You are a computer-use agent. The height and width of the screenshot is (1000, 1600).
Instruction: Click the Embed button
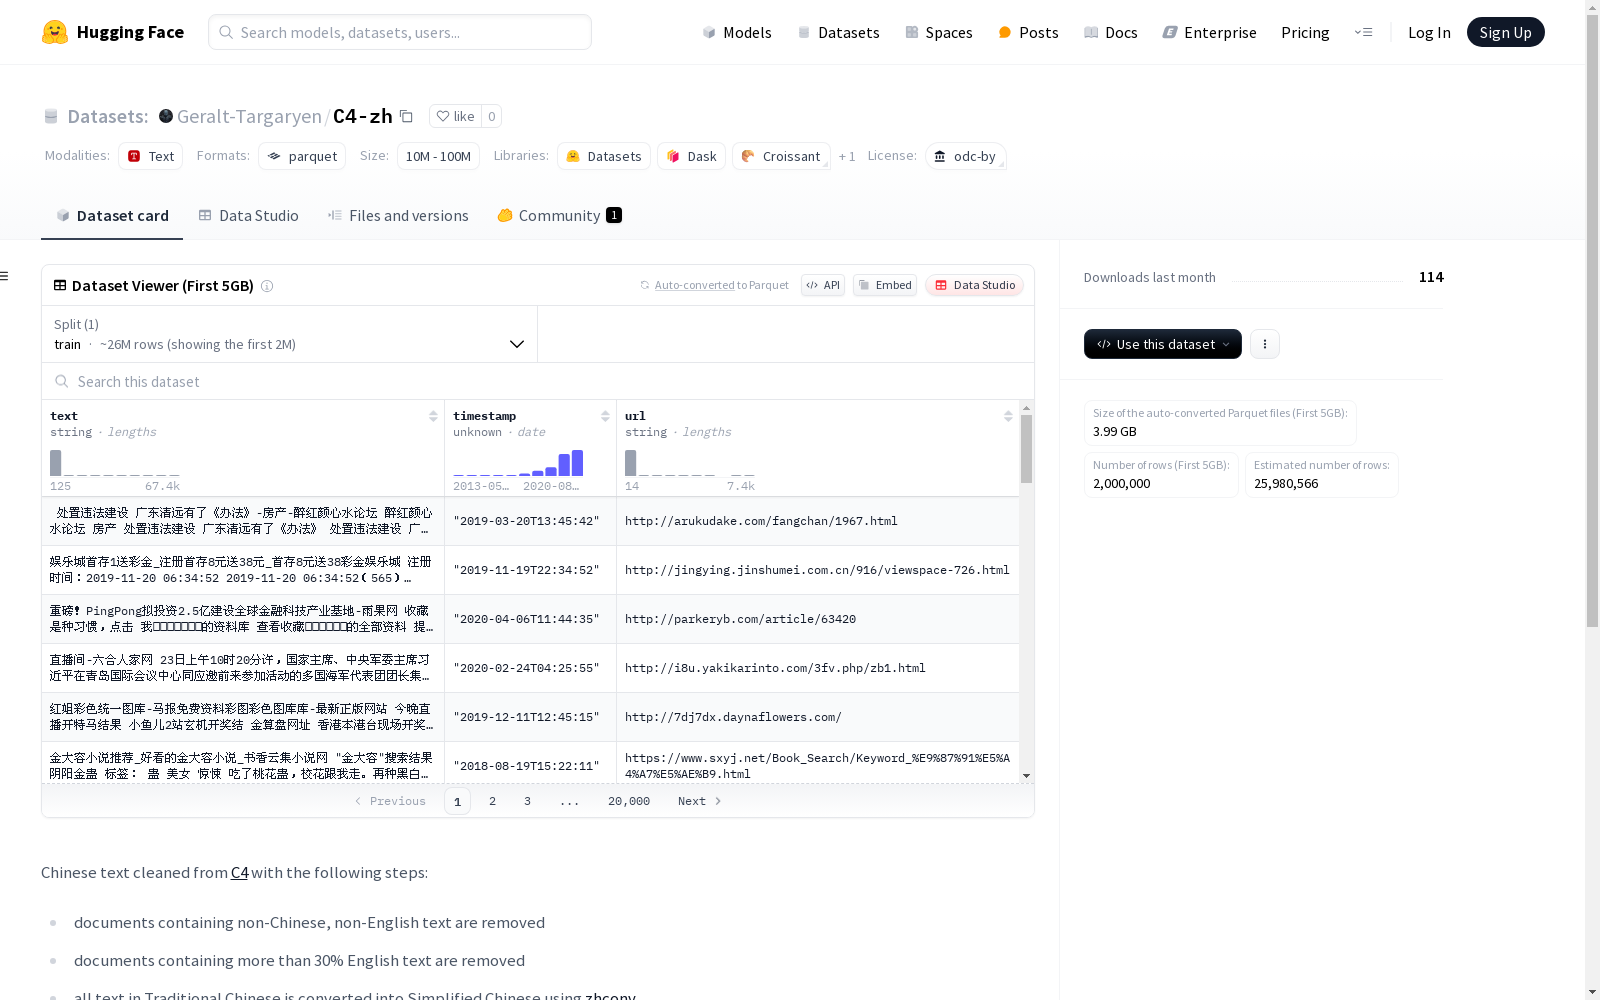[x=885, y=285]
